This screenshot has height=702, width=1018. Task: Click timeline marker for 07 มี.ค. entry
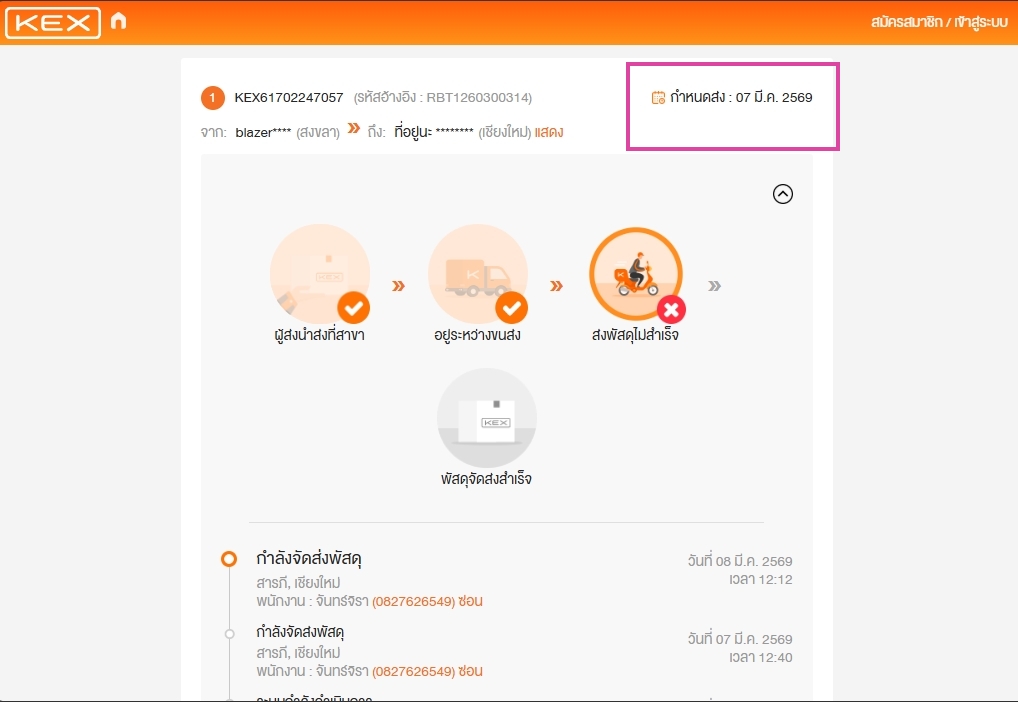pyautogui.click(x=229, y=634)
